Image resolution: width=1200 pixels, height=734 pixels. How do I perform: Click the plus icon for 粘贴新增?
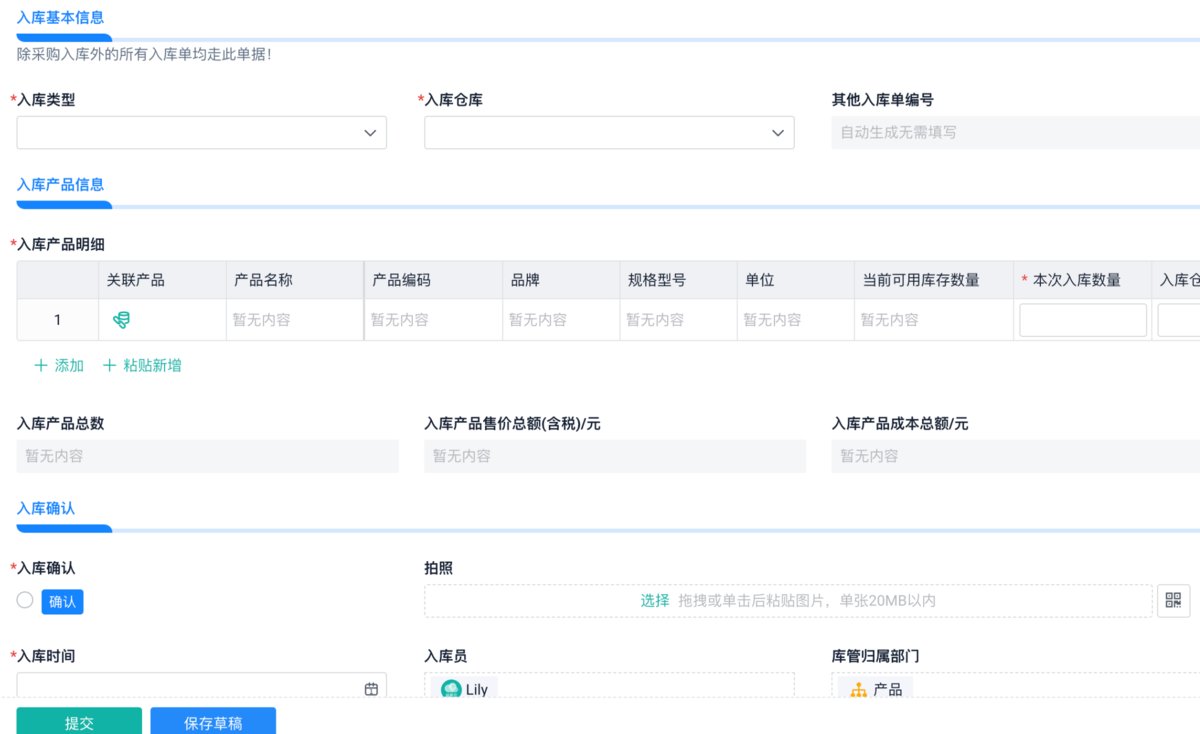pos(110,366)
